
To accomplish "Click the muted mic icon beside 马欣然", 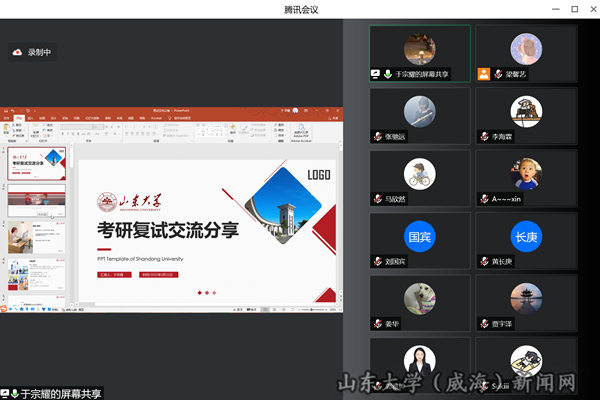I will coord(378,199).
